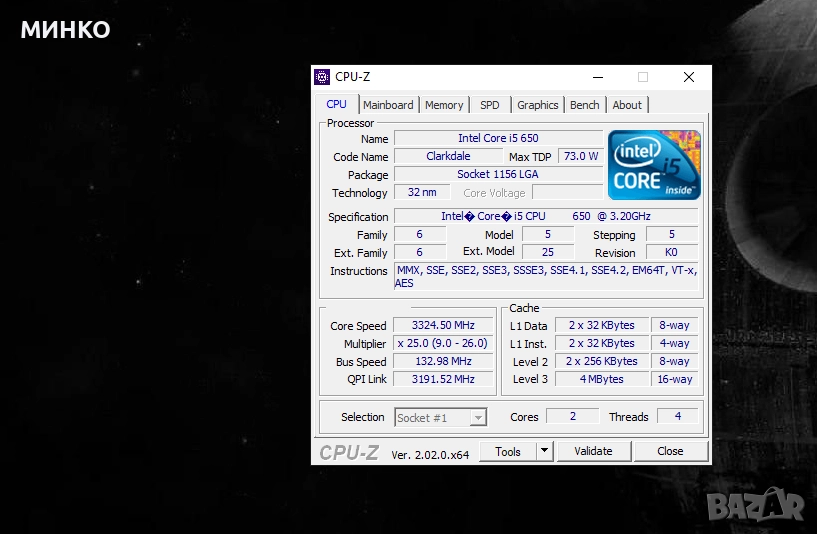This screenshot has height=534, width=817.
Task: Select the CPU tab
Action: 337,104
